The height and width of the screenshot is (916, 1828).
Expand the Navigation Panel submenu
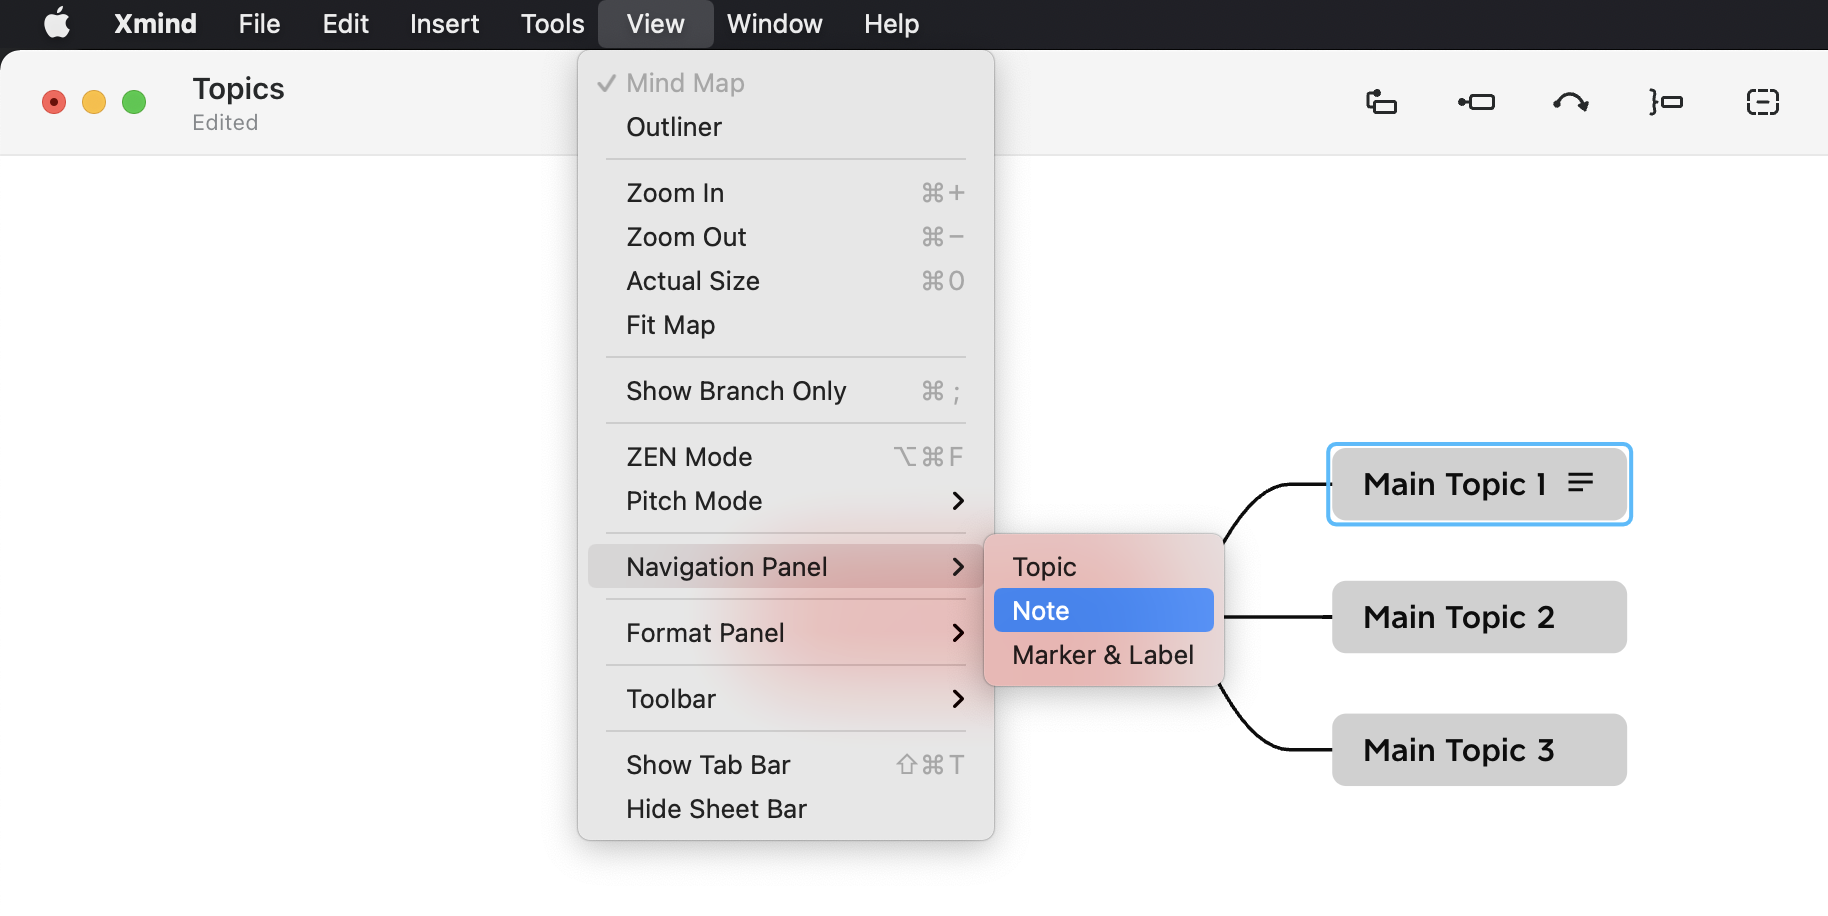786,567
